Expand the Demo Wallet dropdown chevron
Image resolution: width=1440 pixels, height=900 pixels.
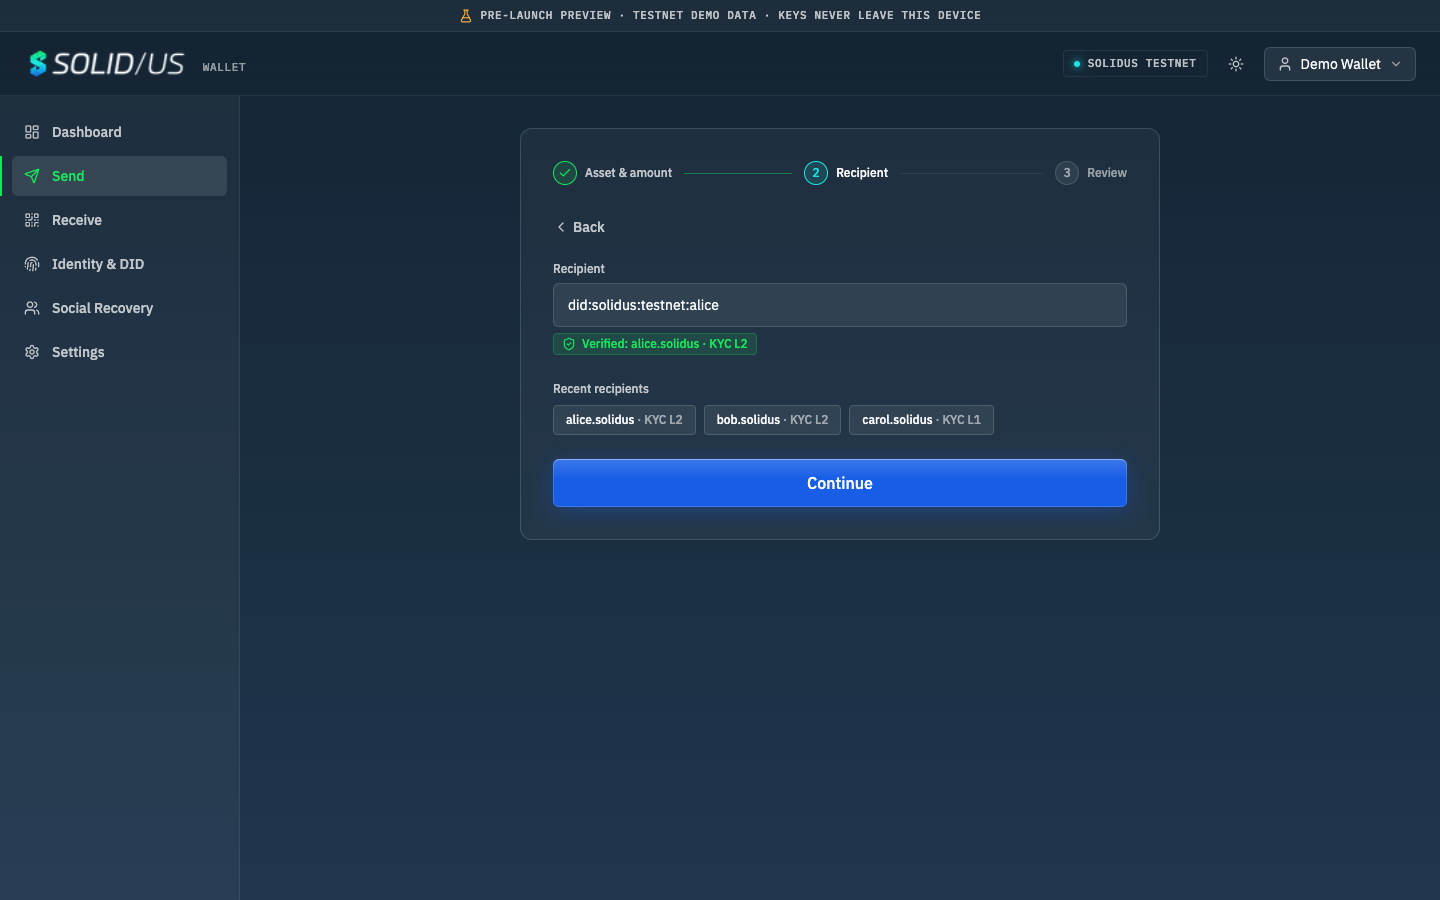(1396, 64)
